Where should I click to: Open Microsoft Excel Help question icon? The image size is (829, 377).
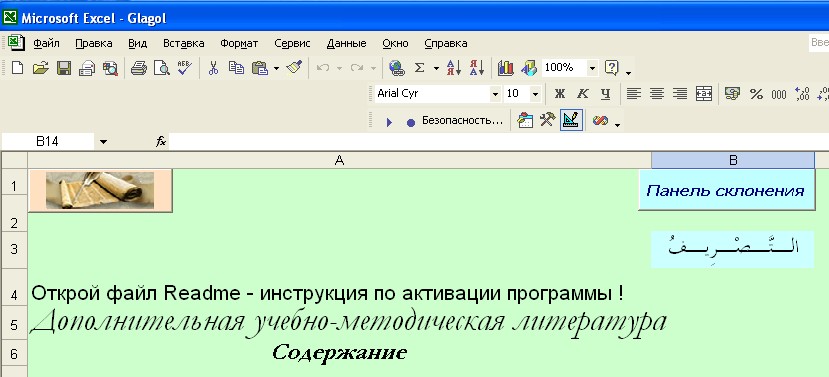611,68
